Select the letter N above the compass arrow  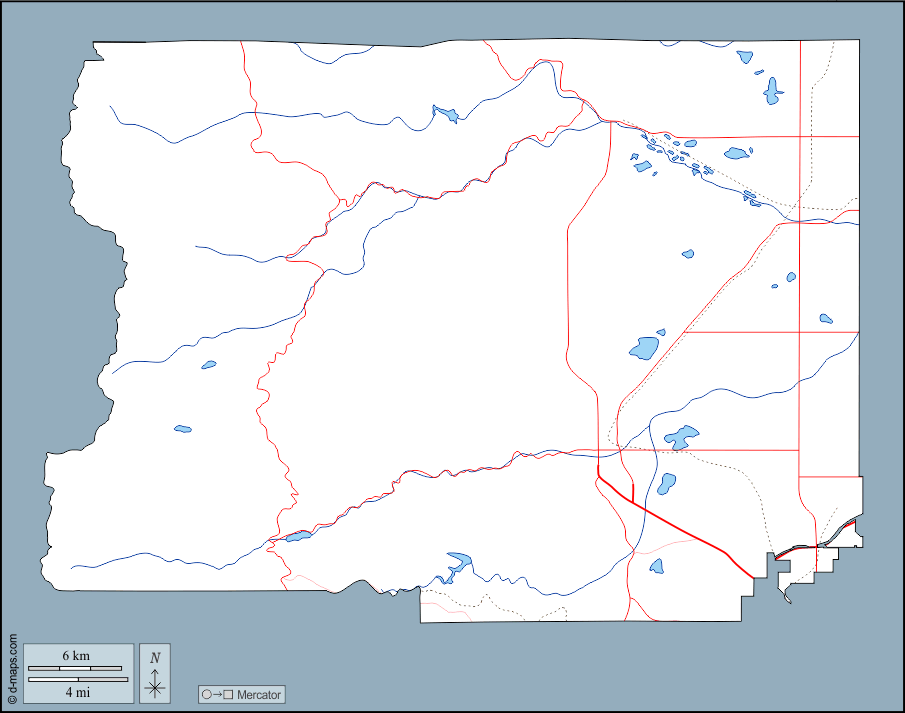[154, 657]
